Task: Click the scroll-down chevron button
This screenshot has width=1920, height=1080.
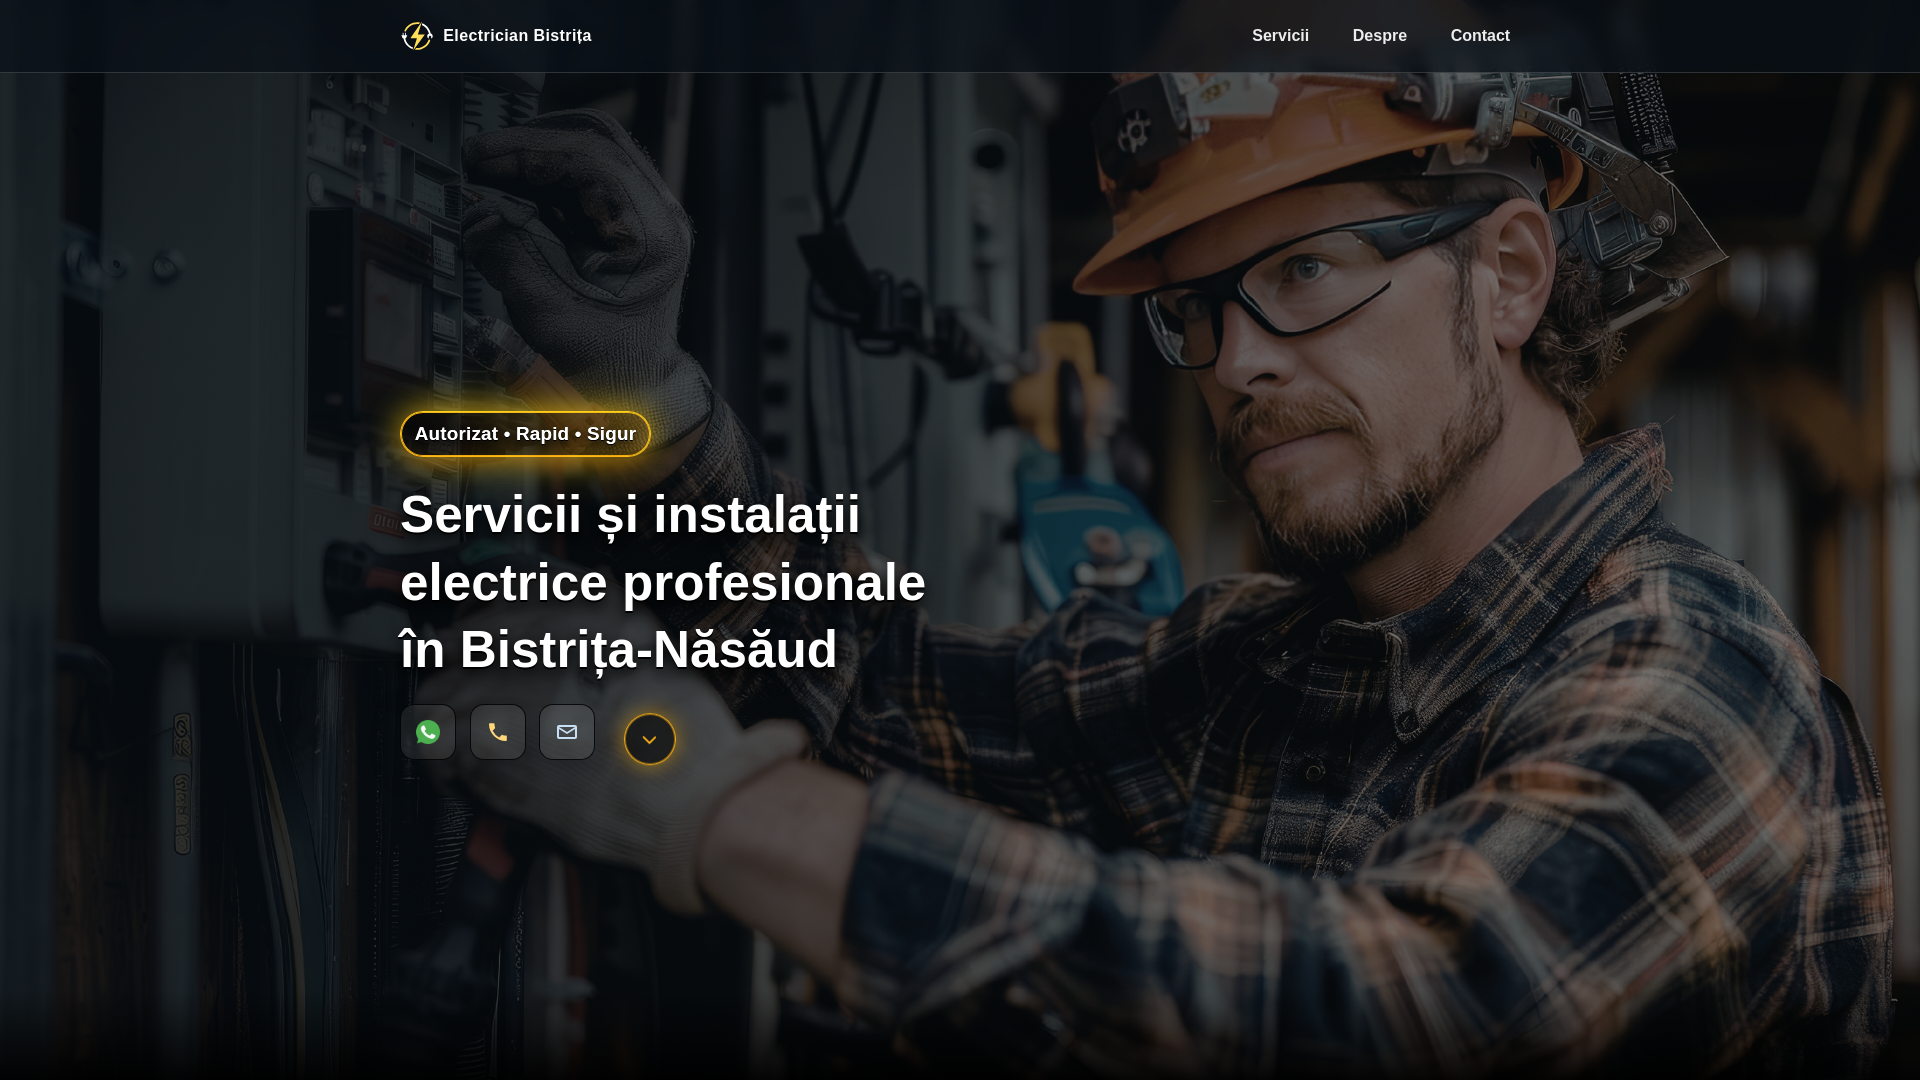Action: [x=650, y=739]
